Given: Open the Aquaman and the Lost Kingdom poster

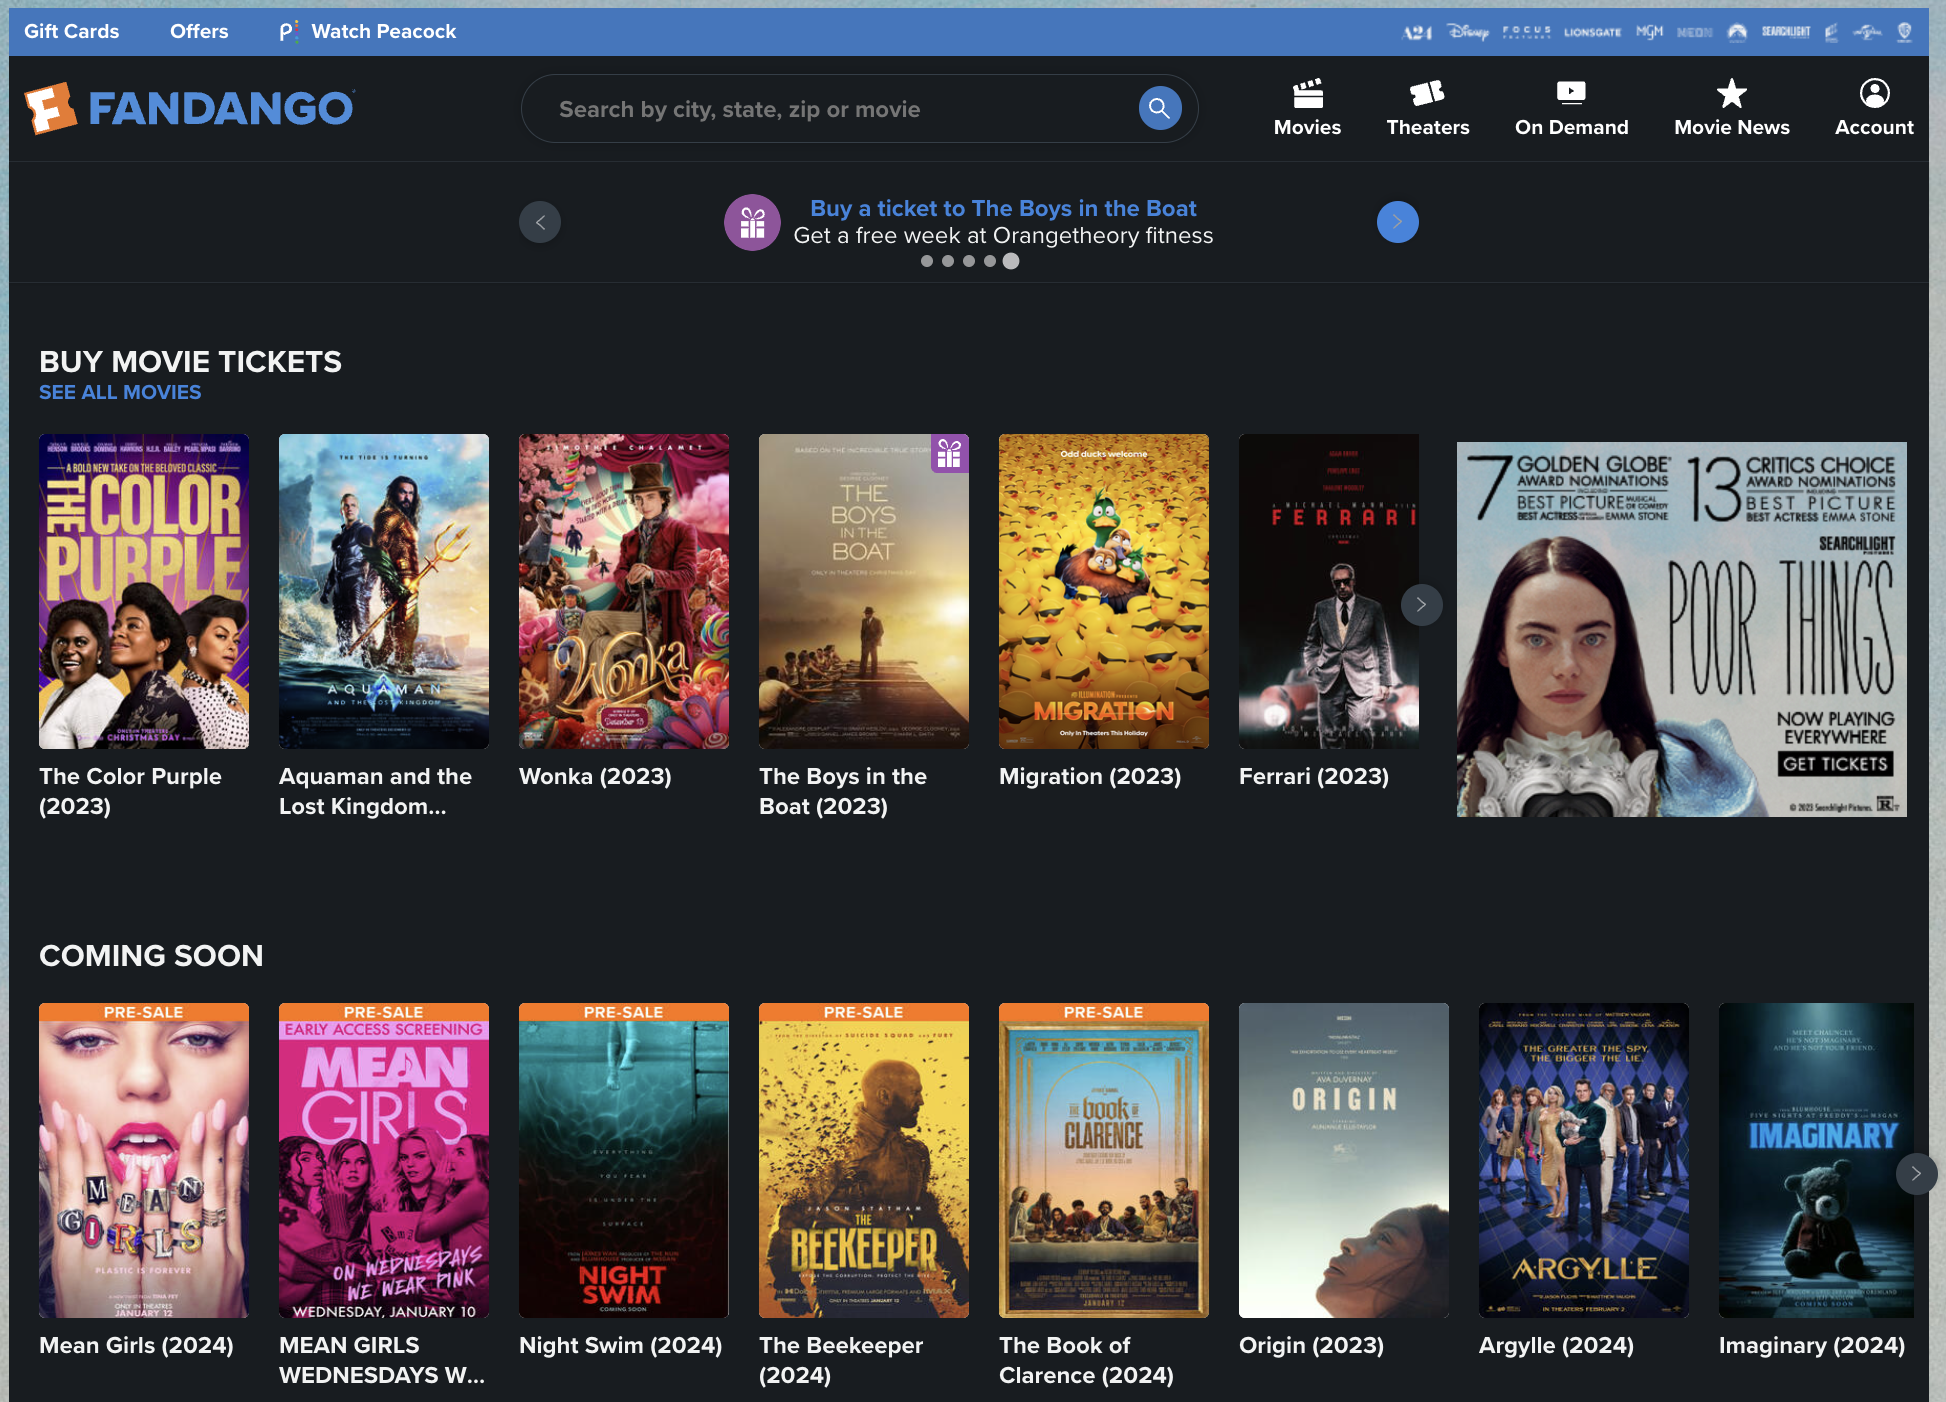Looking at the screenshot, I should click(384, 591).
